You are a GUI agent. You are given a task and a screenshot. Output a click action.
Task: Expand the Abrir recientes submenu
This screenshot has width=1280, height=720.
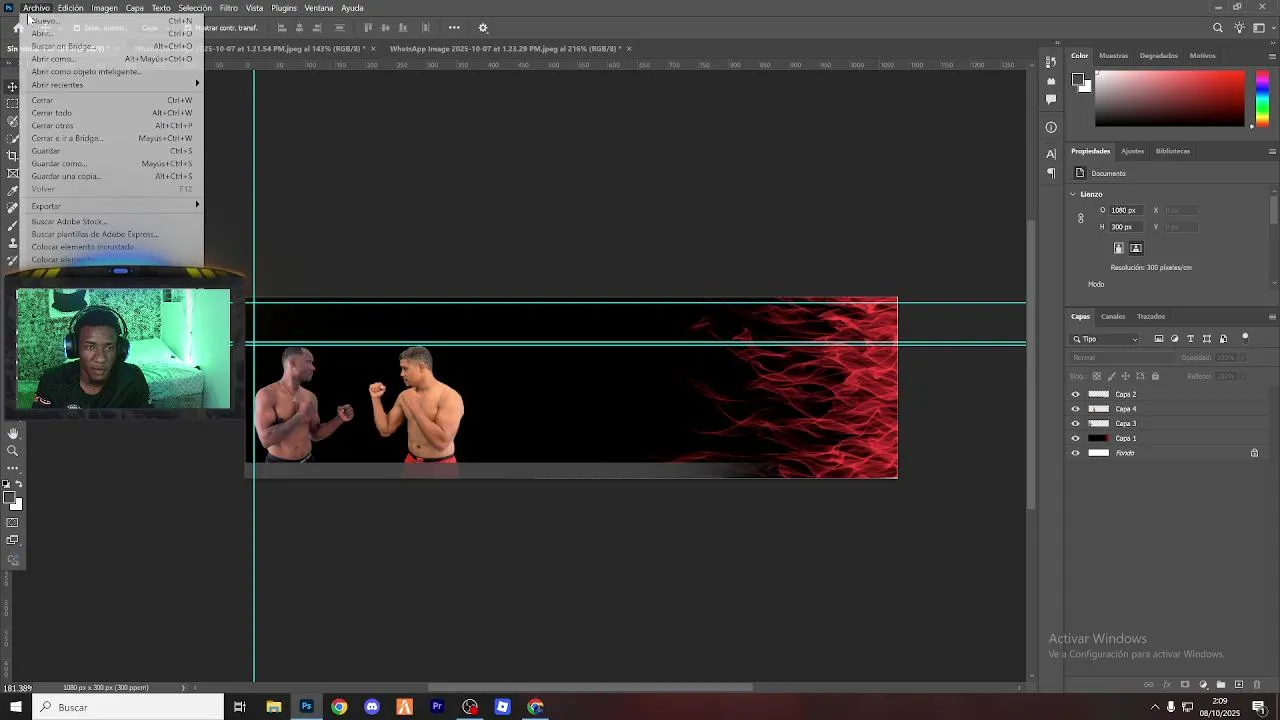click(x=115, y=85)
